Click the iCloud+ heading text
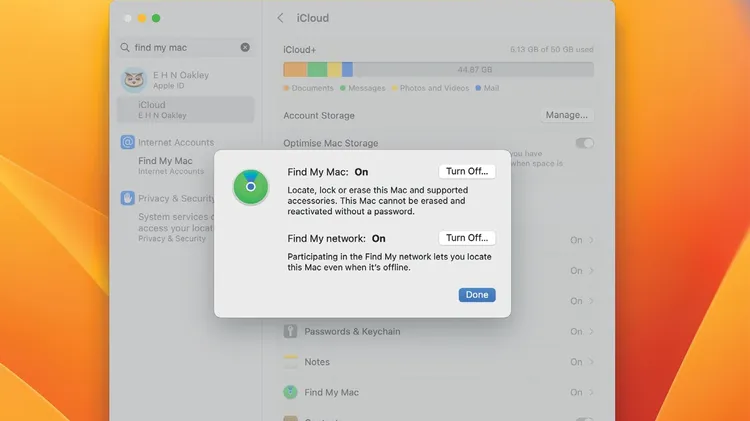The height and width of the screenshot is (421, 750). click(299, 50)
